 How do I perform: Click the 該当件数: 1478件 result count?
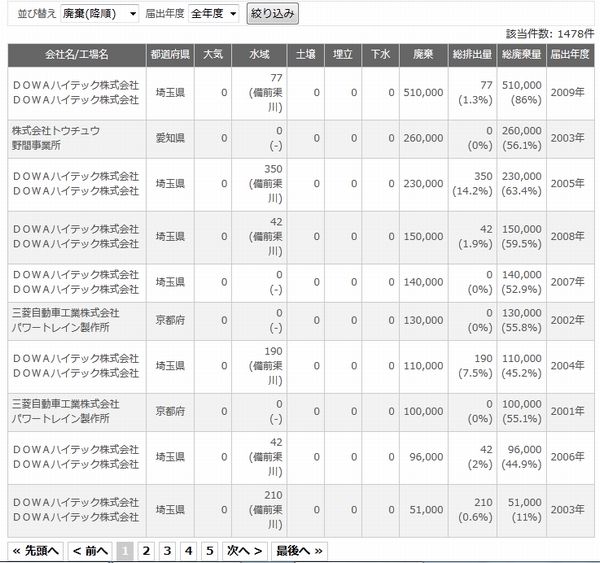pyautogui.click(x=550, y=34)
